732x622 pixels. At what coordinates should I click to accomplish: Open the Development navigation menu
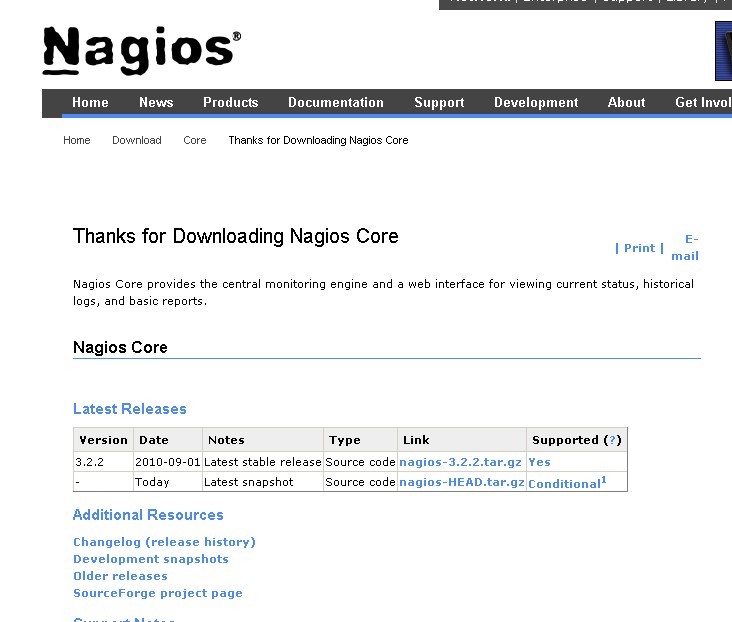click(x=536, y=102)
